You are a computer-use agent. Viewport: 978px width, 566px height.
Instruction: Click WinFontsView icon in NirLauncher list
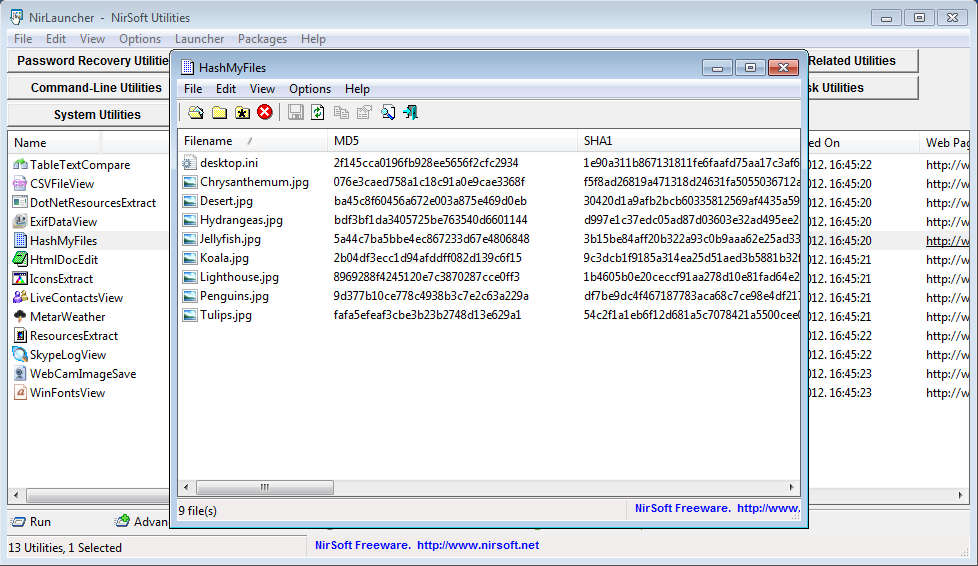click(x=20, y=393)
